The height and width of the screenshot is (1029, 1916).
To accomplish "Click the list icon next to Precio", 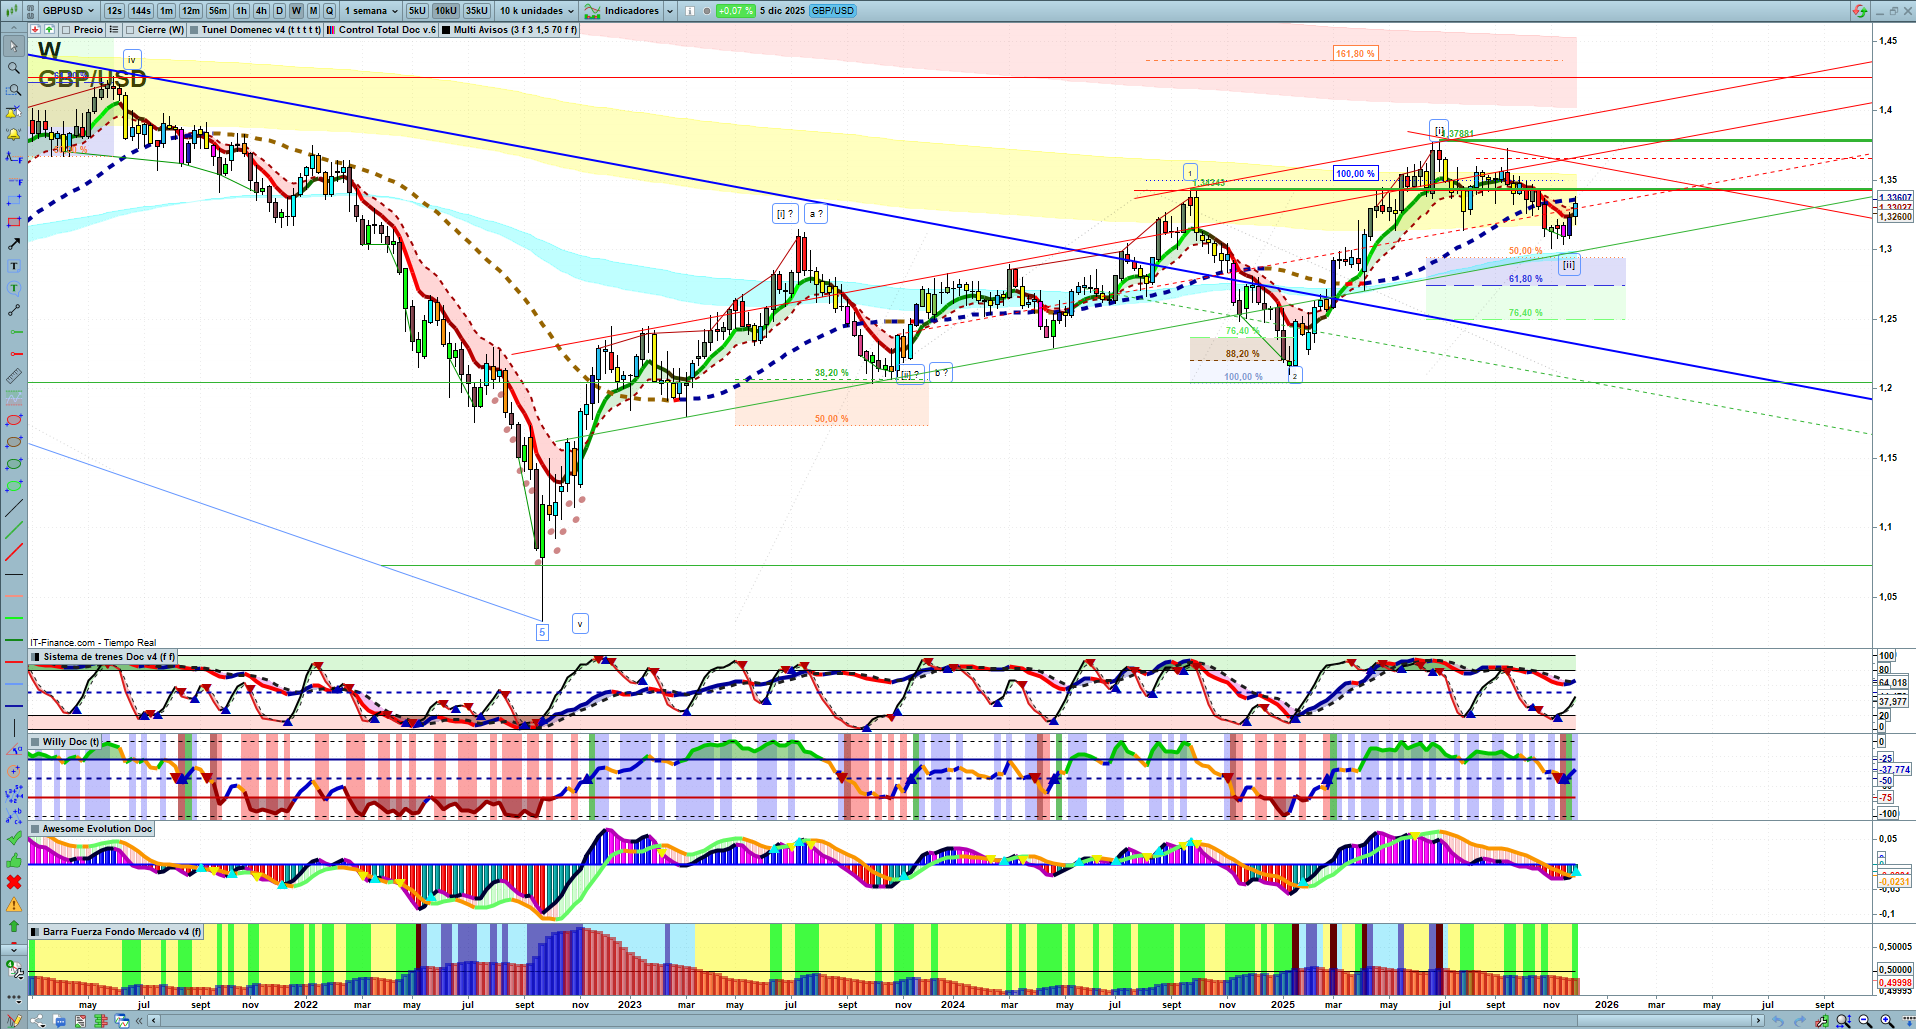I will tap(114, 30).
